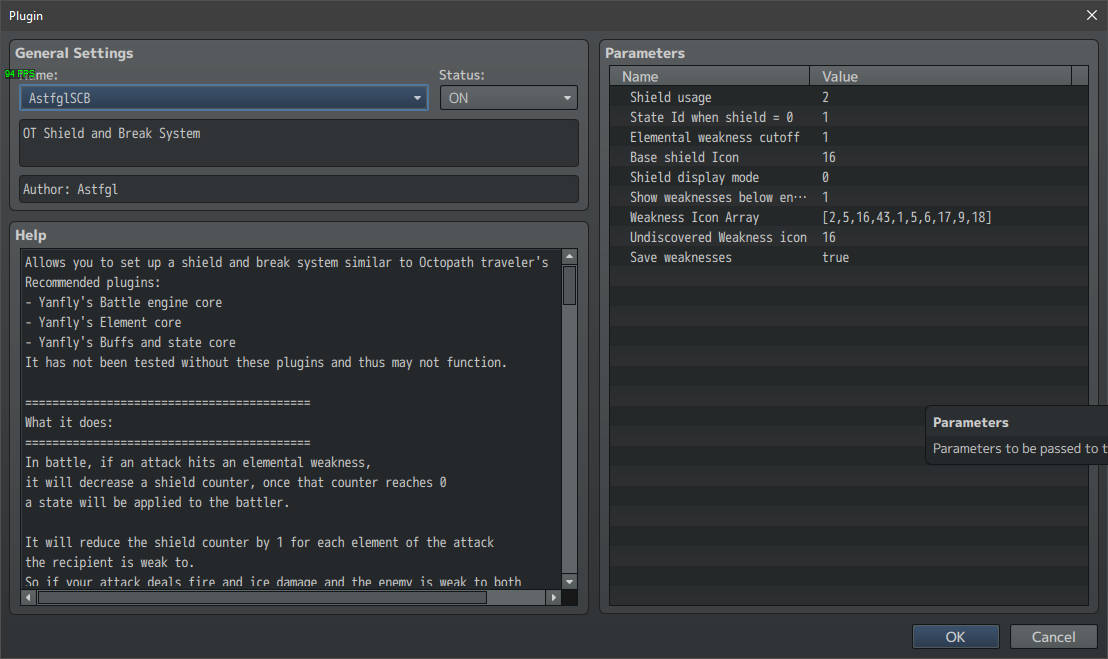Open the plugin Name dropdown AstfglSCB
This screenshot has height=659, width=1108.
tap(223, 98)
